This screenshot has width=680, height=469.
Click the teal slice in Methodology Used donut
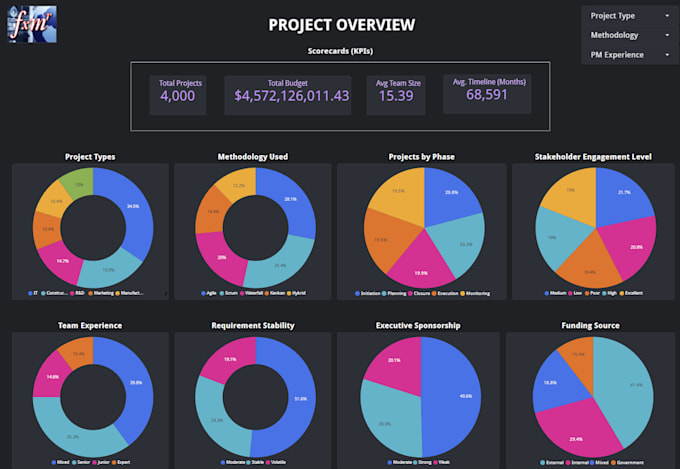(x=280, y=266)
